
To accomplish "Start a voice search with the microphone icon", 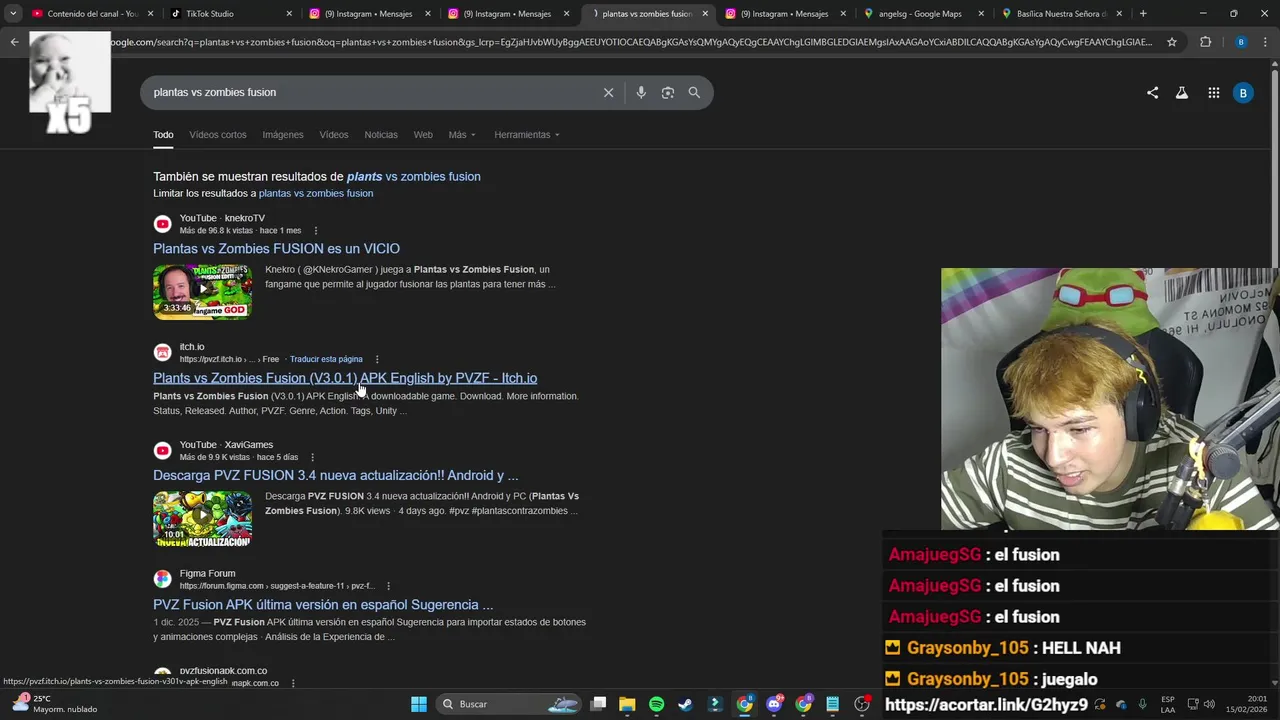I will [x=641, y=92].
